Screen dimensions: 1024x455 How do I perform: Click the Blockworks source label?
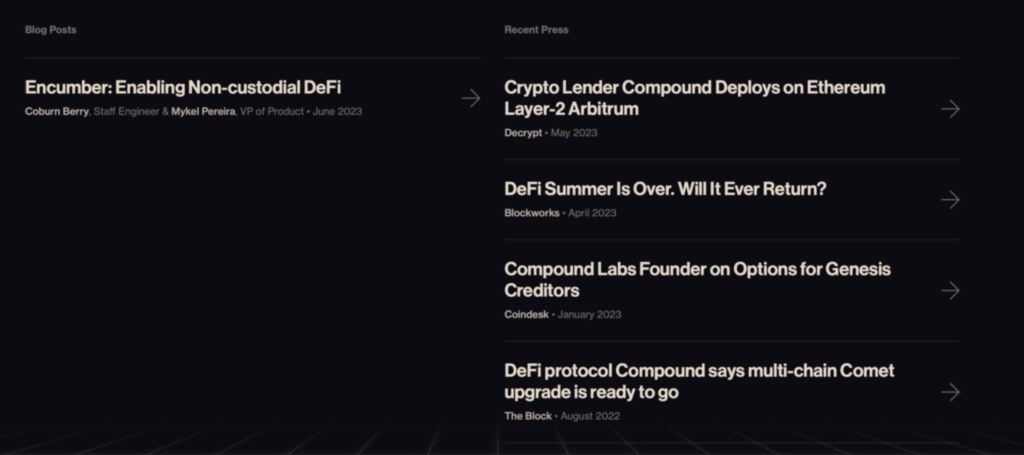(x=532, y=213)
